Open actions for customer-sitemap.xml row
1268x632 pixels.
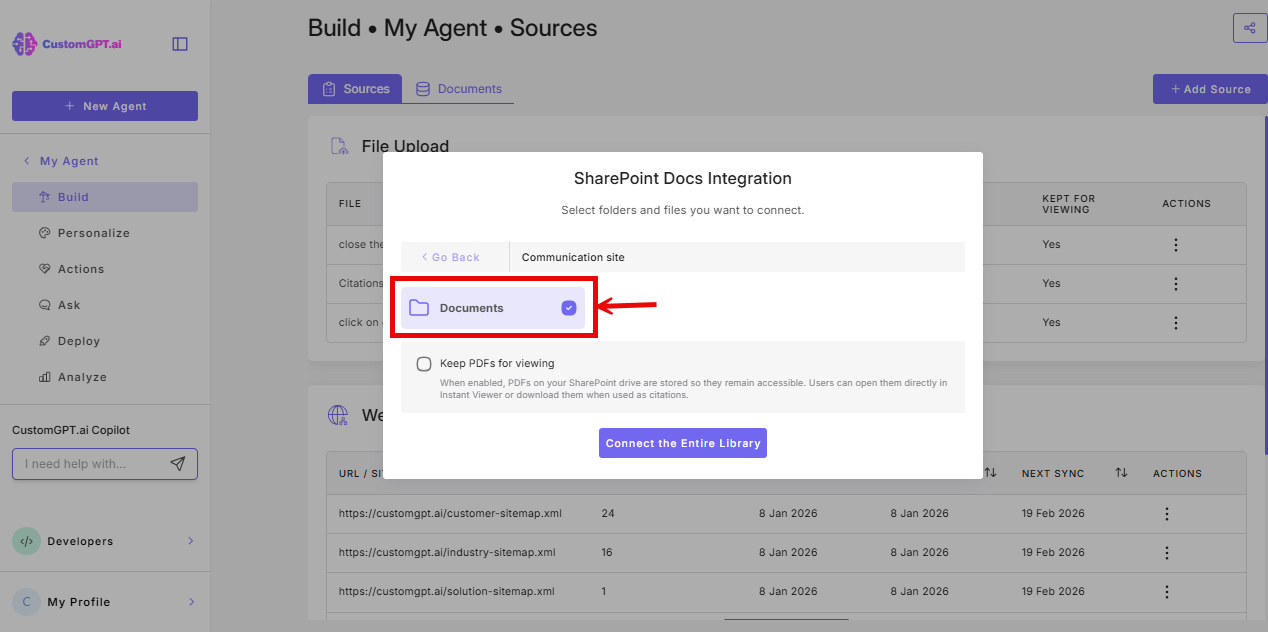coord(1166,514)
